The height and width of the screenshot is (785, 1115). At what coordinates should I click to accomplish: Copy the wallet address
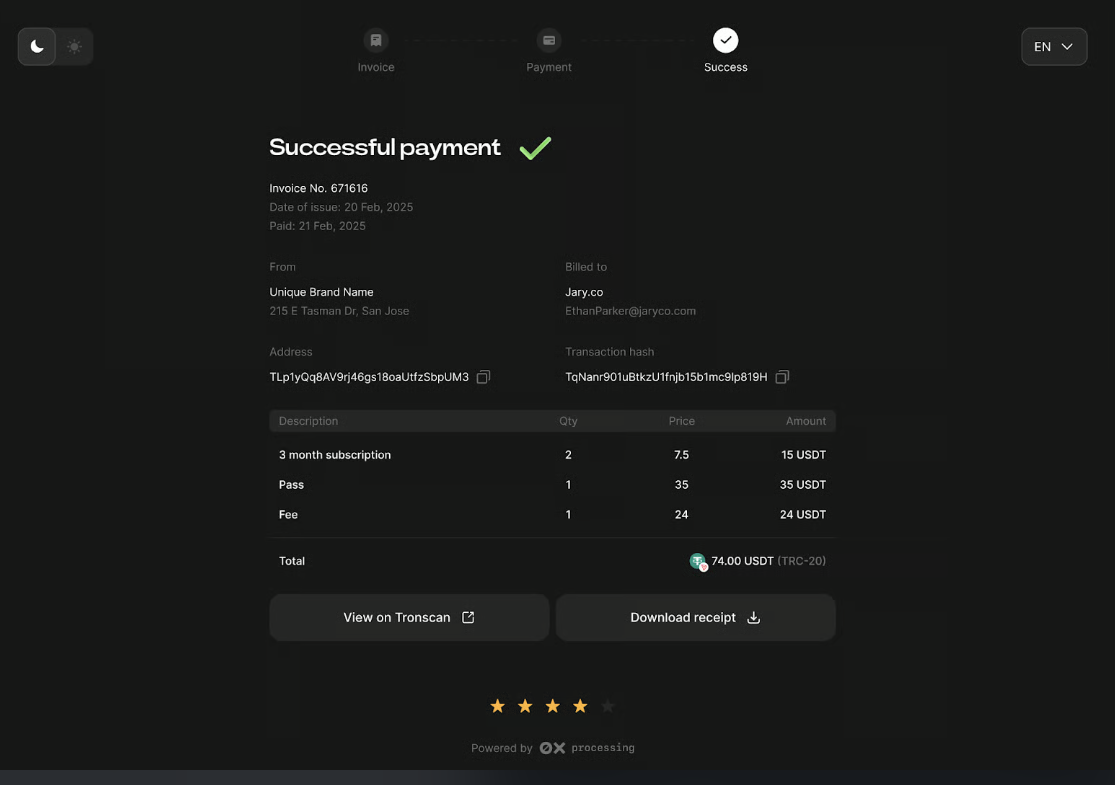[x=483, y=377]
